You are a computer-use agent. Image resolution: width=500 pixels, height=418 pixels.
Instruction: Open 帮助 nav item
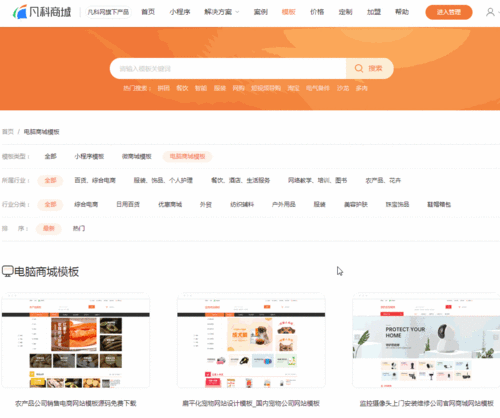402,12
